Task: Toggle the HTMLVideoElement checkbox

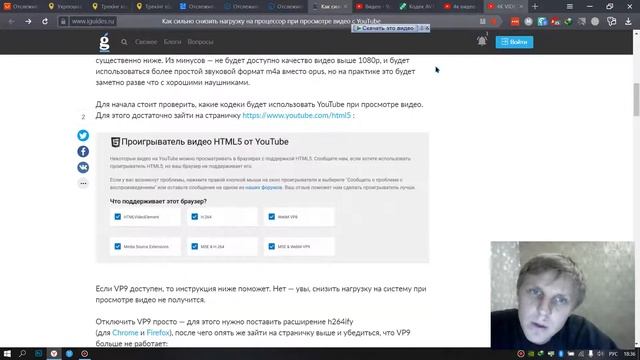Action: pyautogui.click(x=118, y=217)
